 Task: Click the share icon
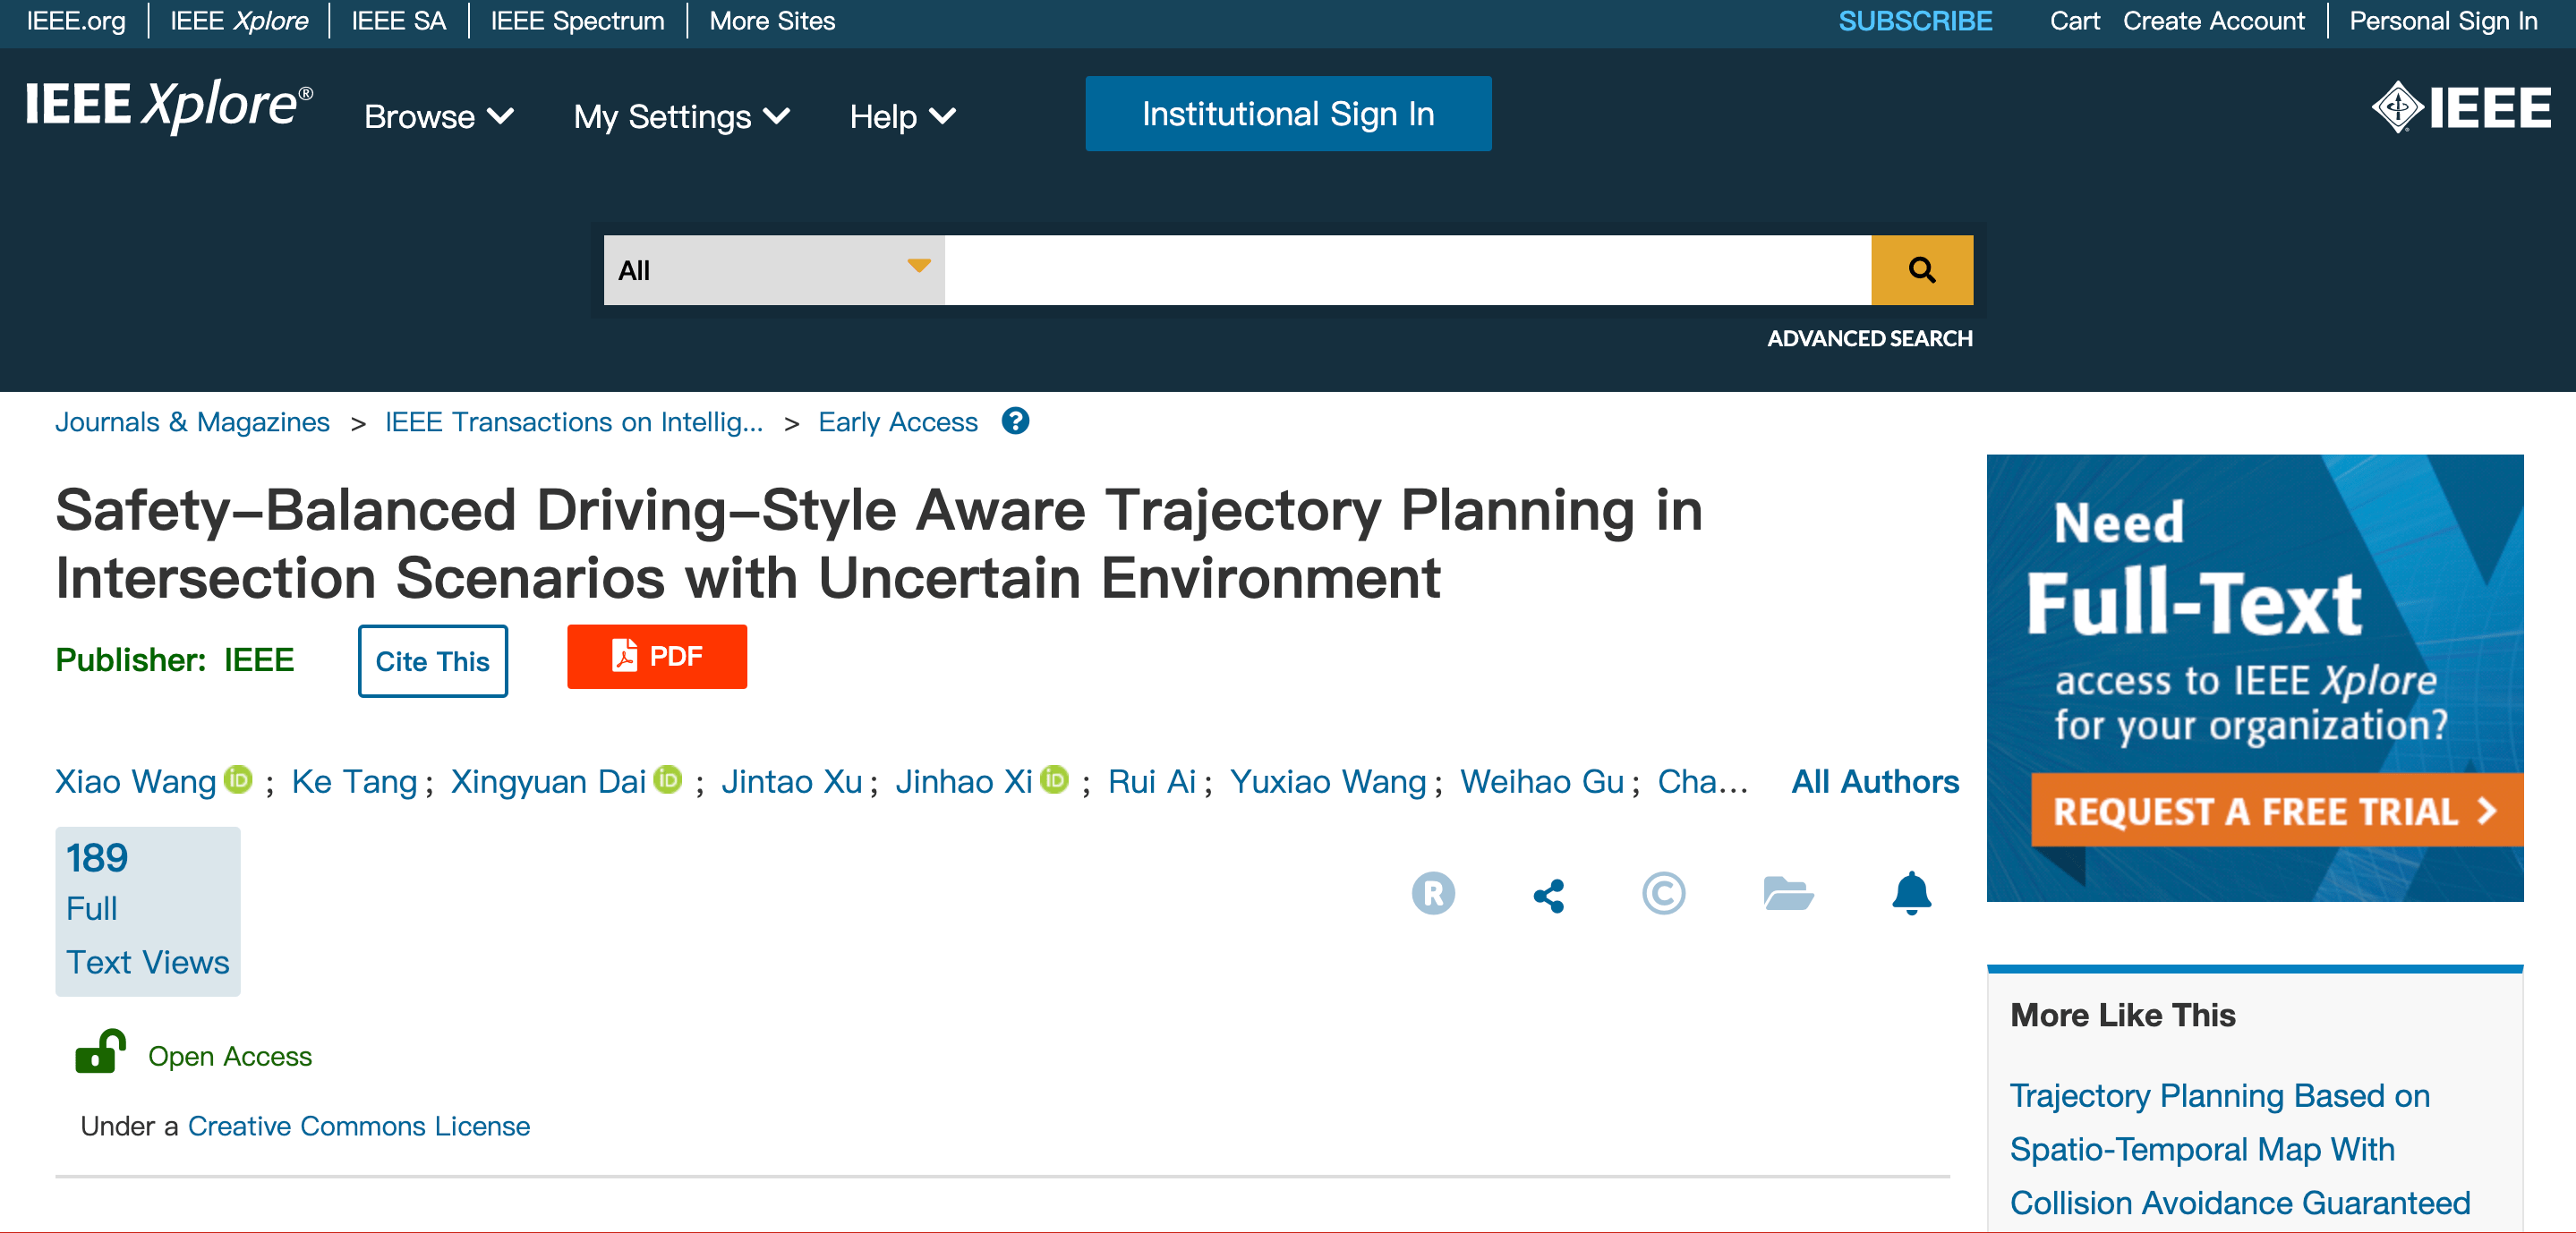[1549, 894]
